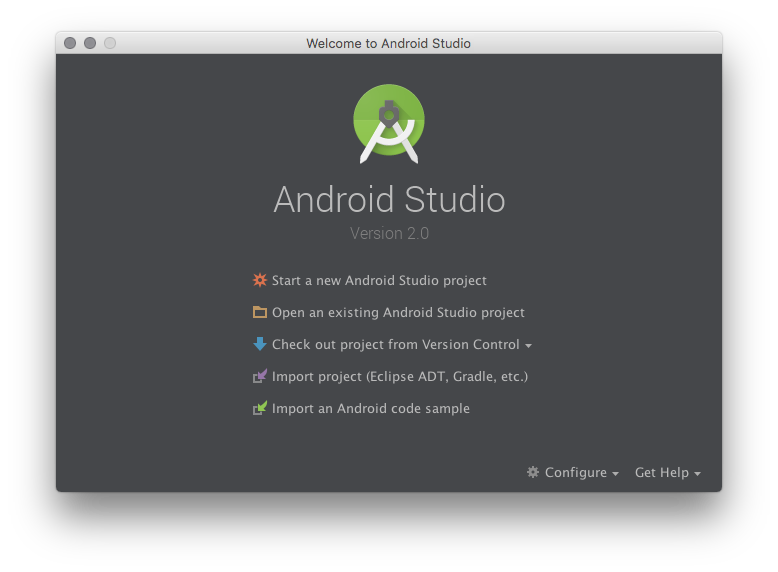The width and height of the screenshot is (778, 572).
Task: Click the orange starburst new project icon
Action: click(x=259, y=280)
